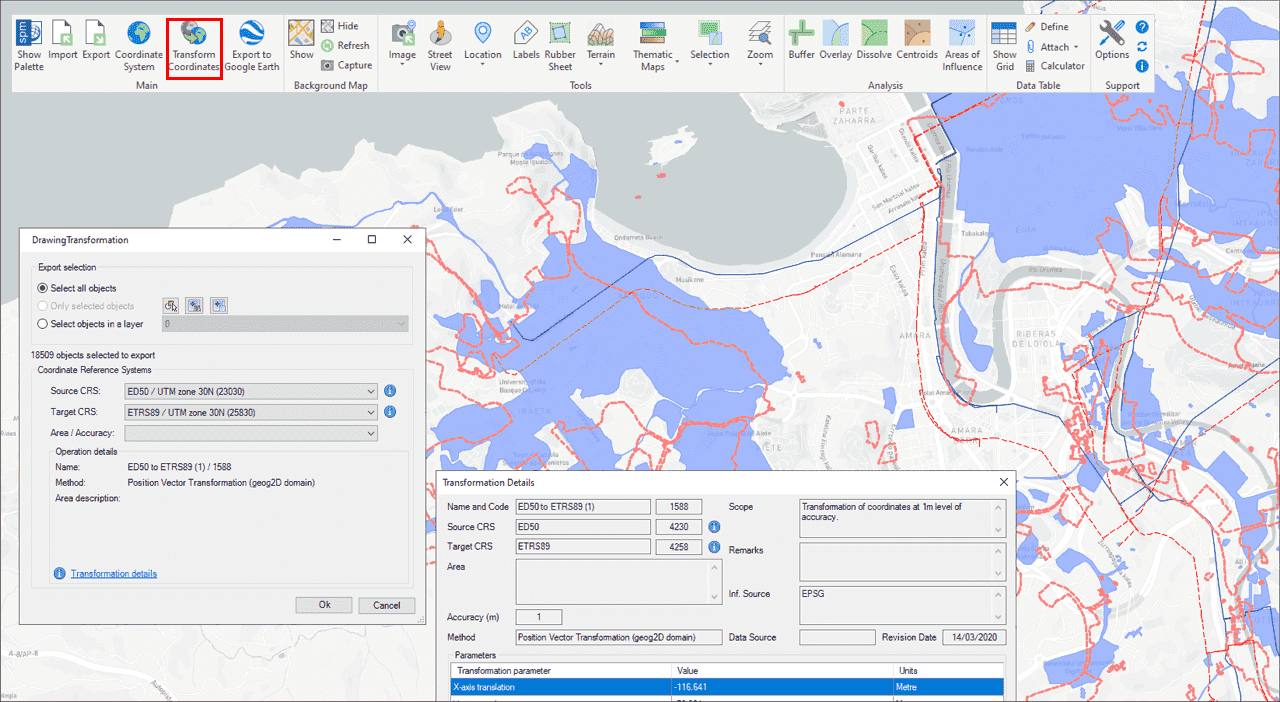Click Cancel in DrawingTransformation dialog

click(386, 605)
